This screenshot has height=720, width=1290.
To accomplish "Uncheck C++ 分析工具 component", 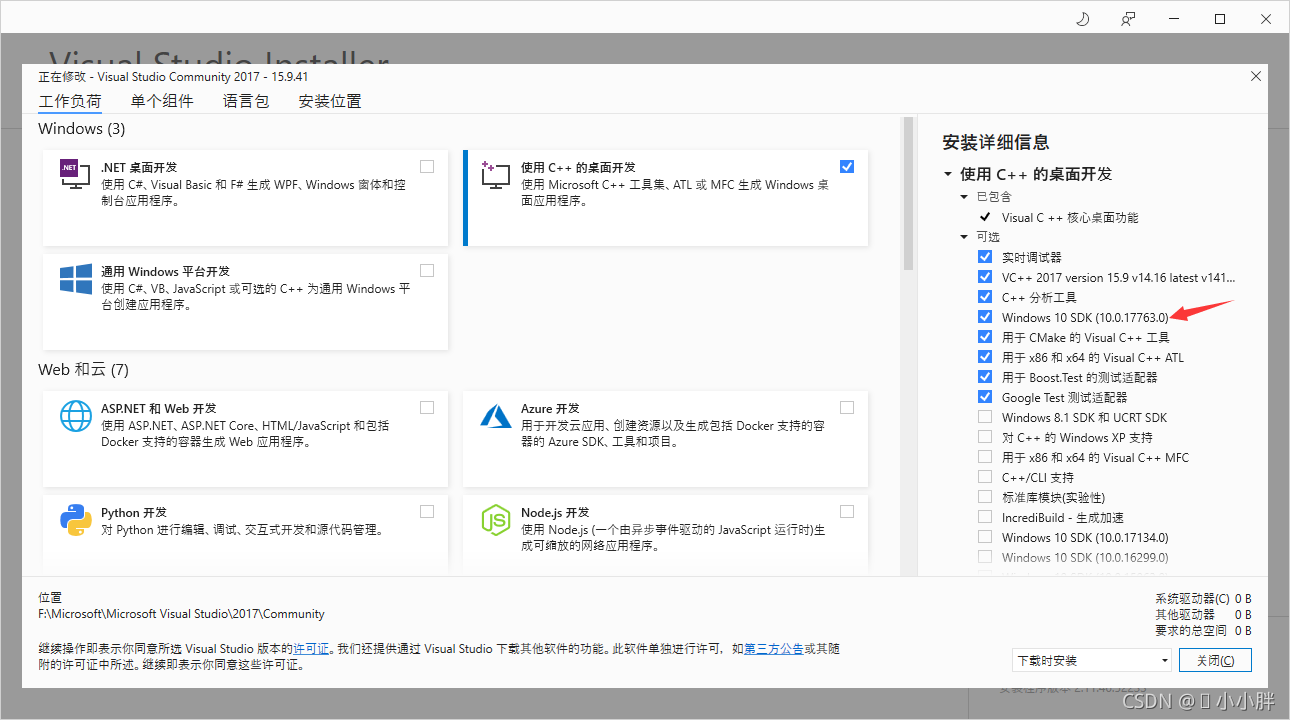I will [985, 297].
